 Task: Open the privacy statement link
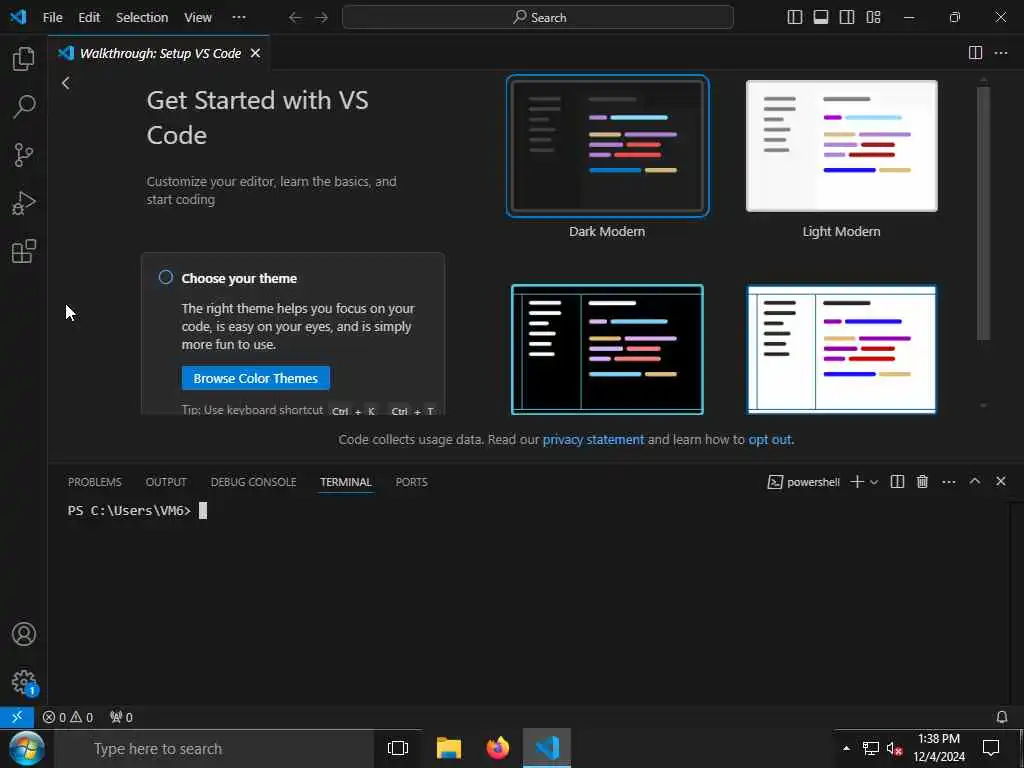click(593, 440)
